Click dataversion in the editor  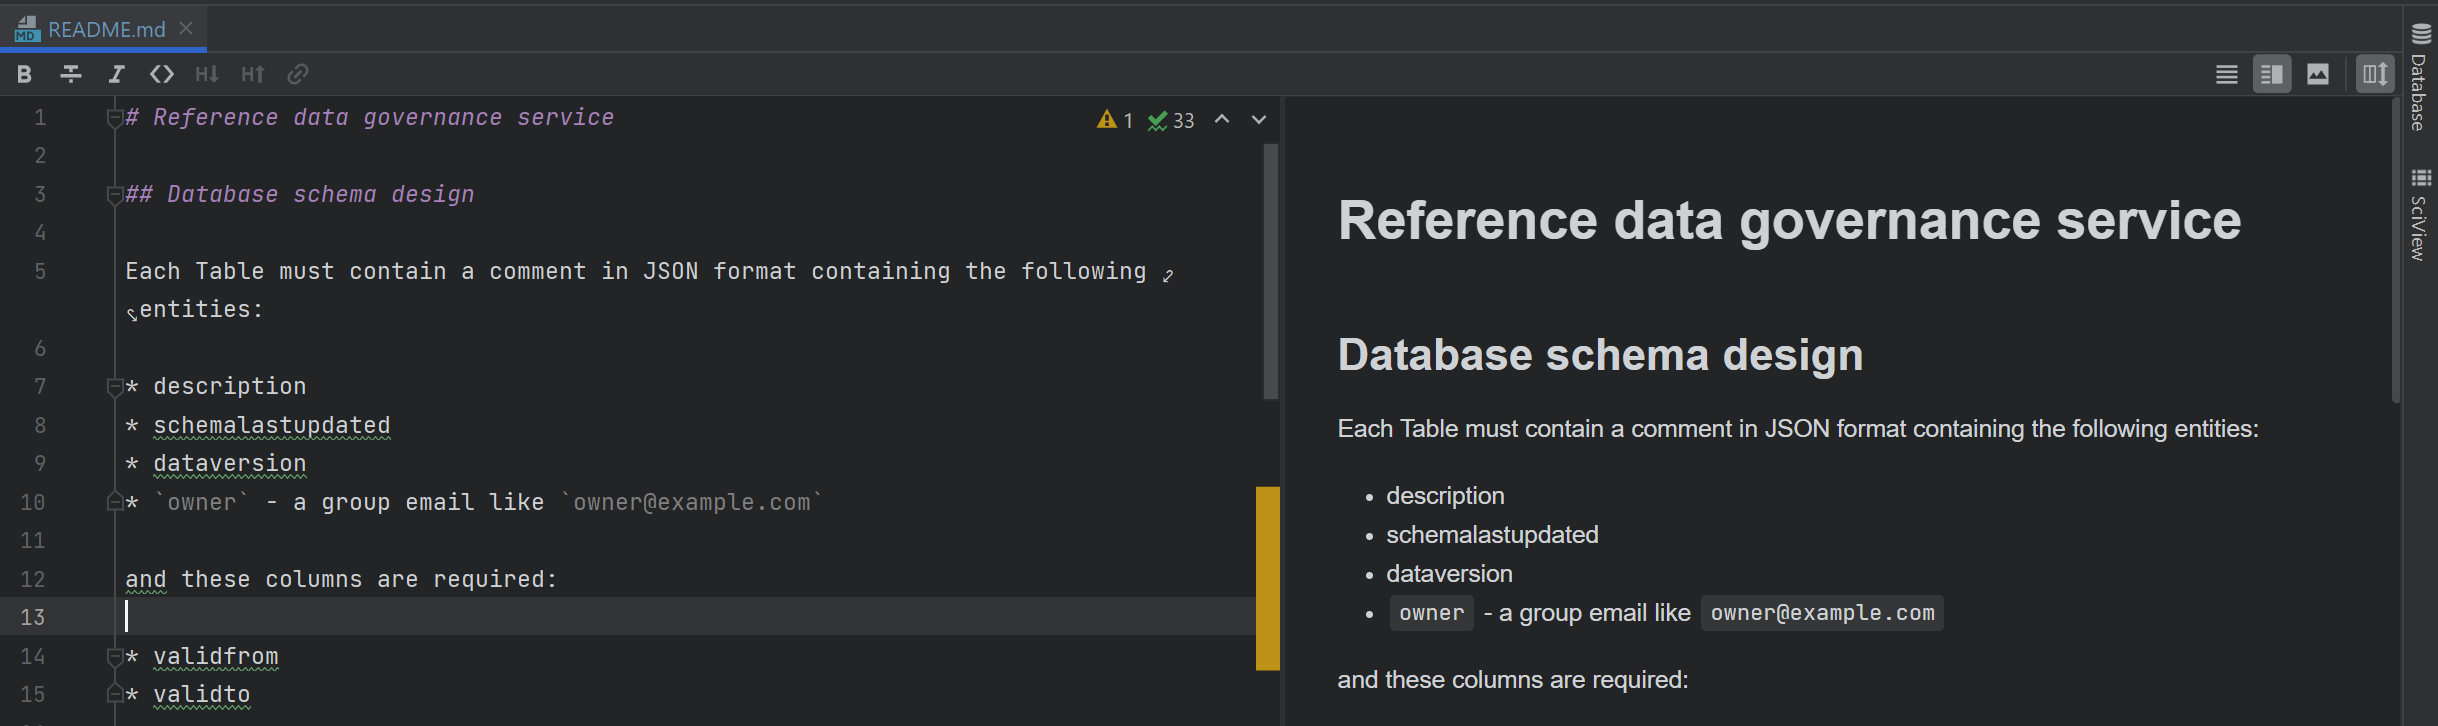click(230, 464)
